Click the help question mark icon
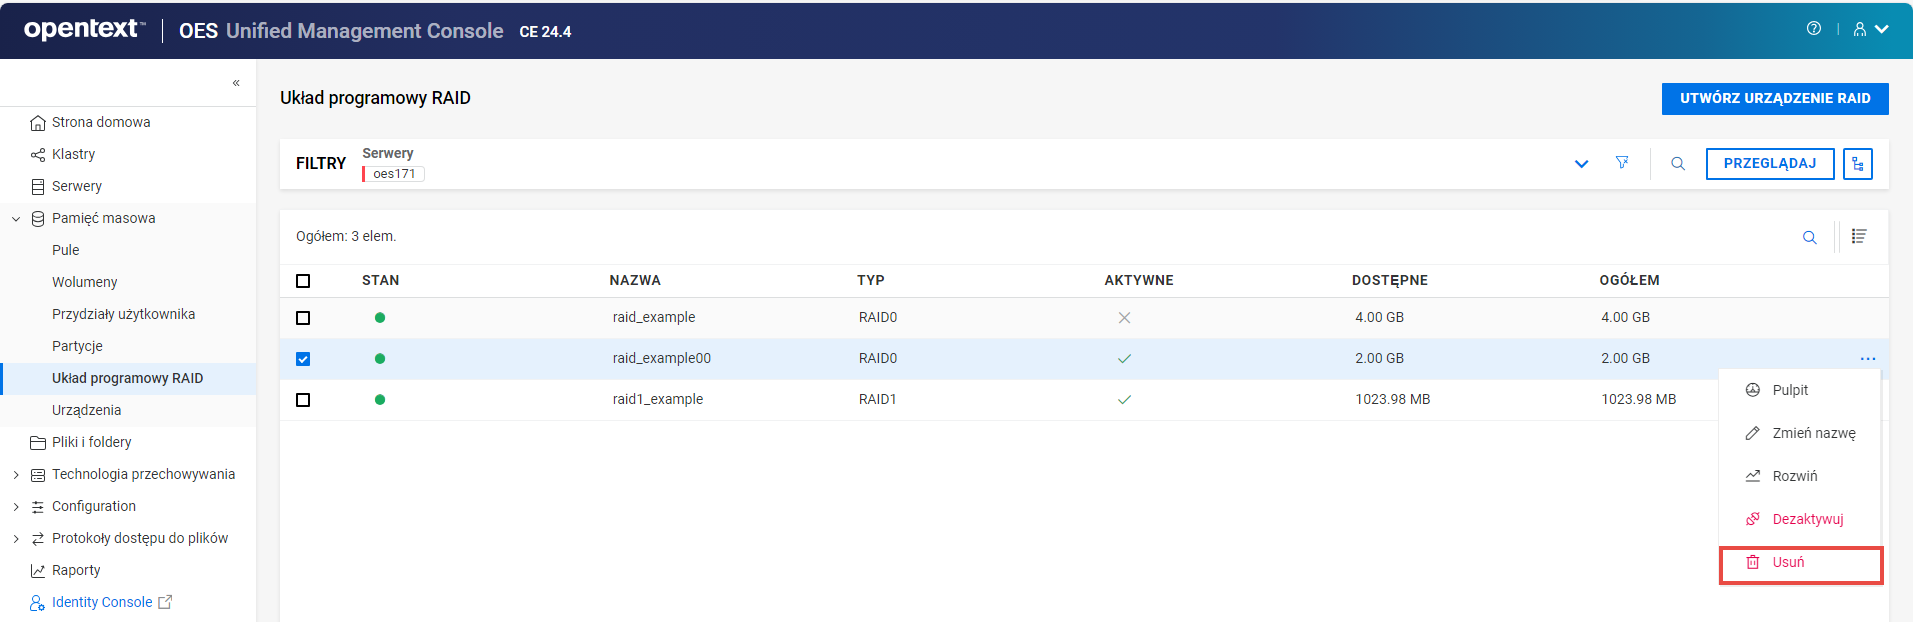Screen dimensions: 1913x622 click(x=1813, y=29)
